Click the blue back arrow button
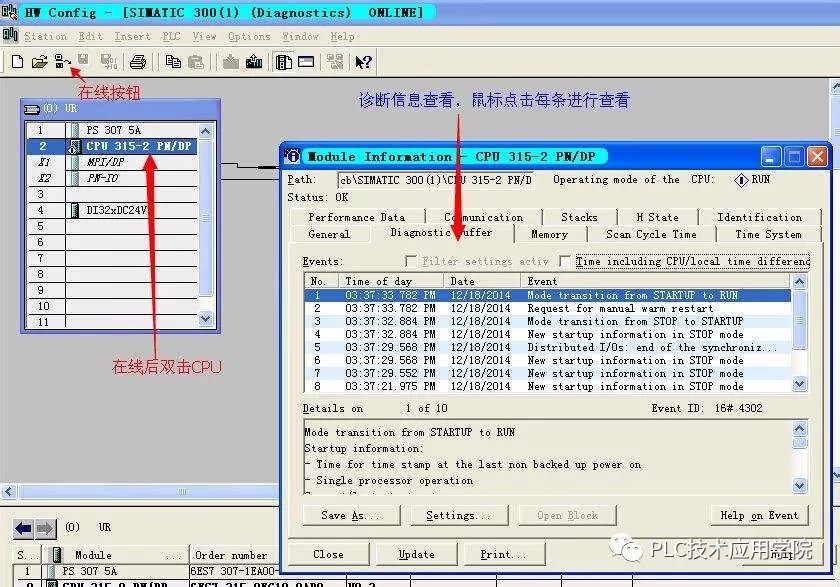Viewport: 840px width, 587px height. click(x=22, y=527)
